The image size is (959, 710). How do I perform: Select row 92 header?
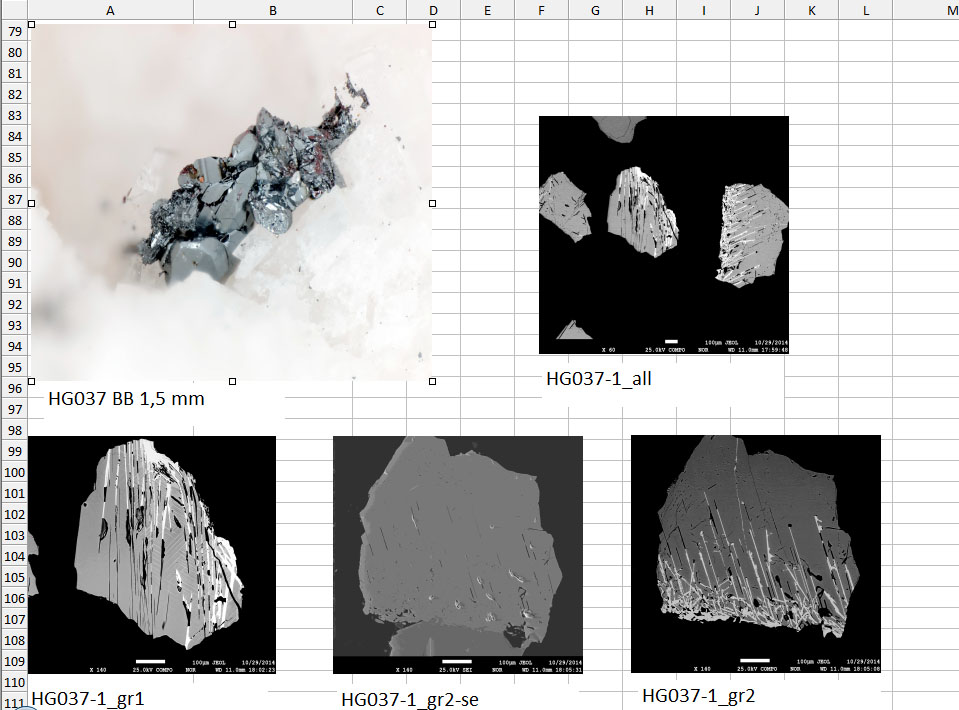click(15, 305)
